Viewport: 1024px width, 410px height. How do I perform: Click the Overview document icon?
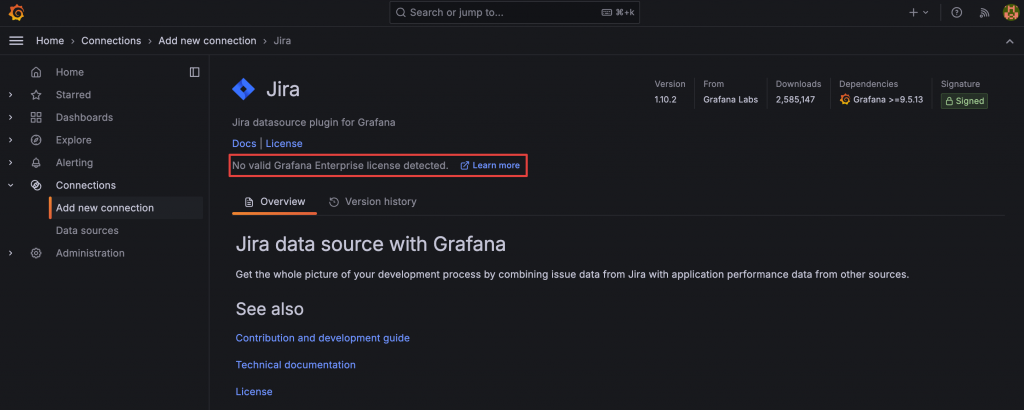[249, 202]
